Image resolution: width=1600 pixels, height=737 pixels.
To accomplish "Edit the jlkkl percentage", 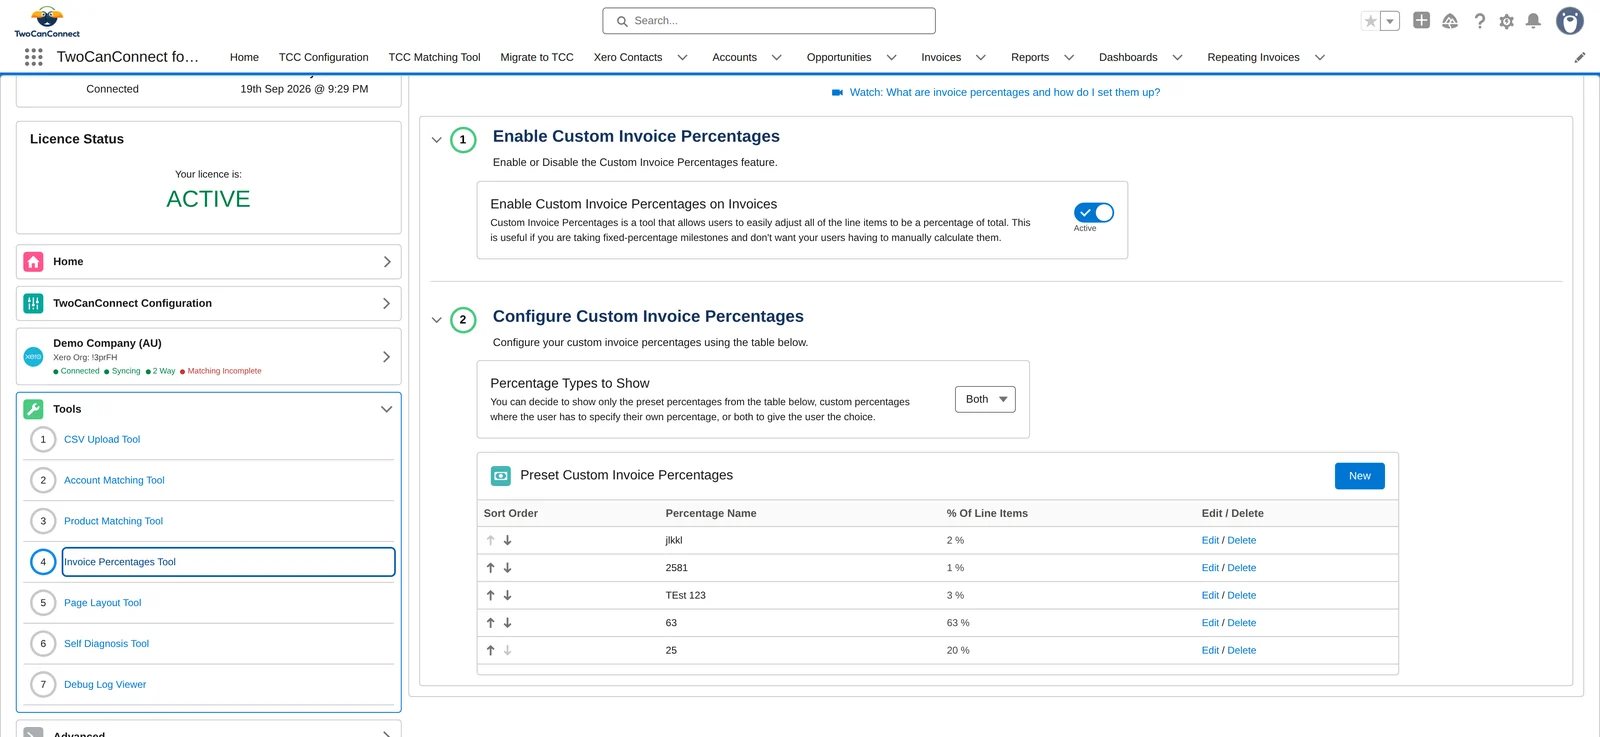I will pos(1210,540).
